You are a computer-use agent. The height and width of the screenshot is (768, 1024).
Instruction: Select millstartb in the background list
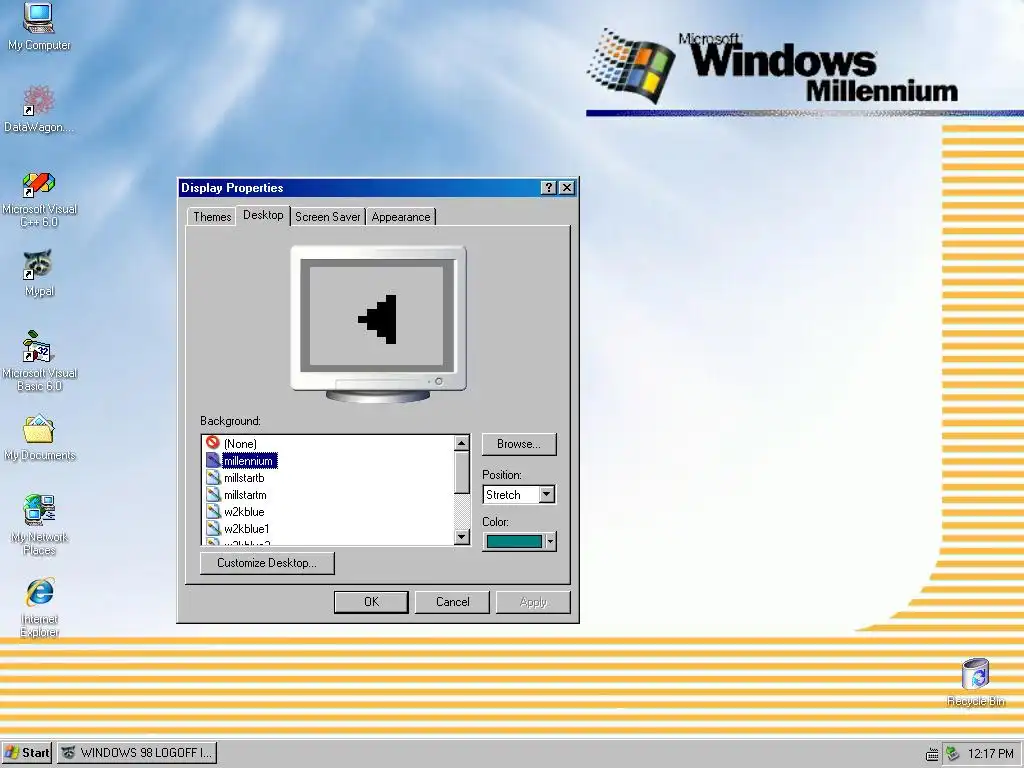pyautogui.click(x=244, y=477)
